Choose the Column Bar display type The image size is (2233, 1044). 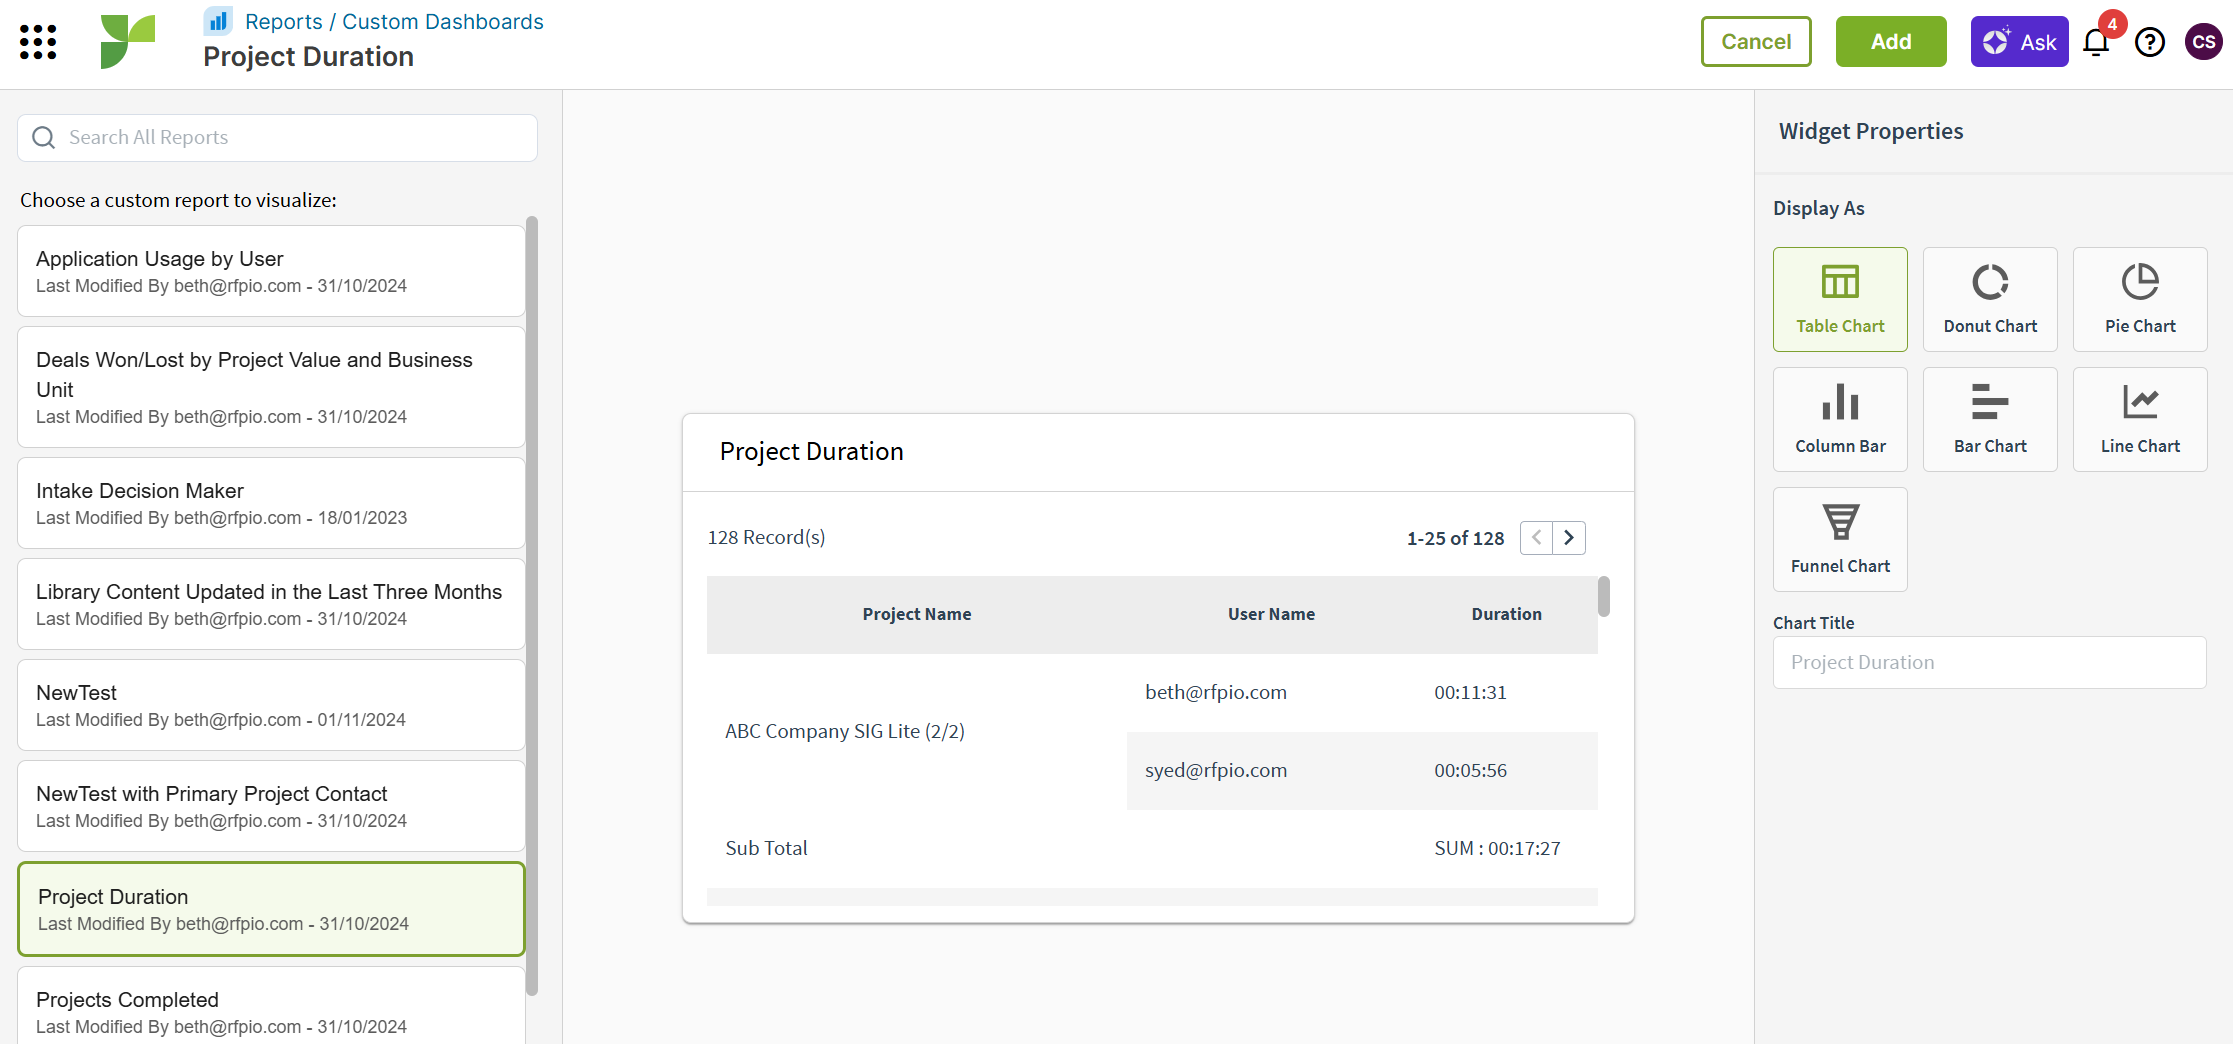[x=1840, y=419]
